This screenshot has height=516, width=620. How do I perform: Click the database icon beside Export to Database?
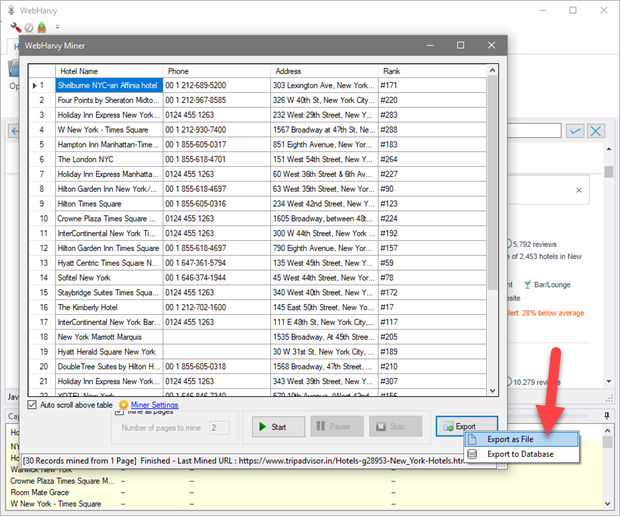[471, 455]
